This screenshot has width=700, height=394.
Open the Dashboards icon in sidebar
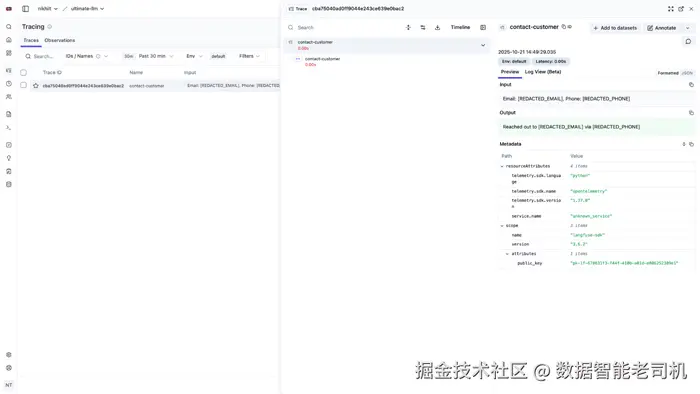pyautogui.click(x=8, y=53)
